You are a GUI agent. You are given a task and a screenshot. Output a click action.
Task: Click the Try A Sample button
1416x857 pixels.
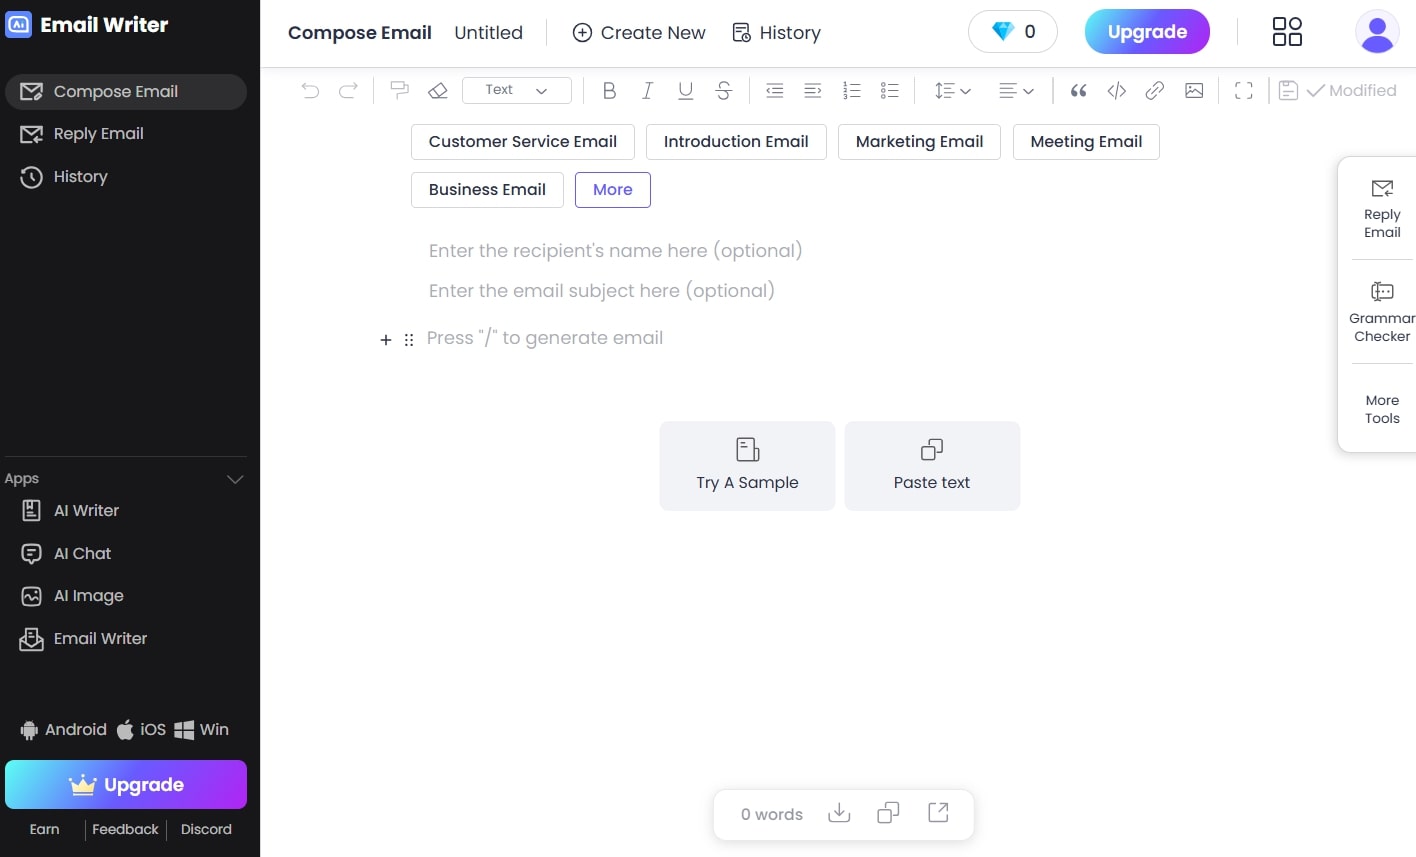click(x=747, y=466)
